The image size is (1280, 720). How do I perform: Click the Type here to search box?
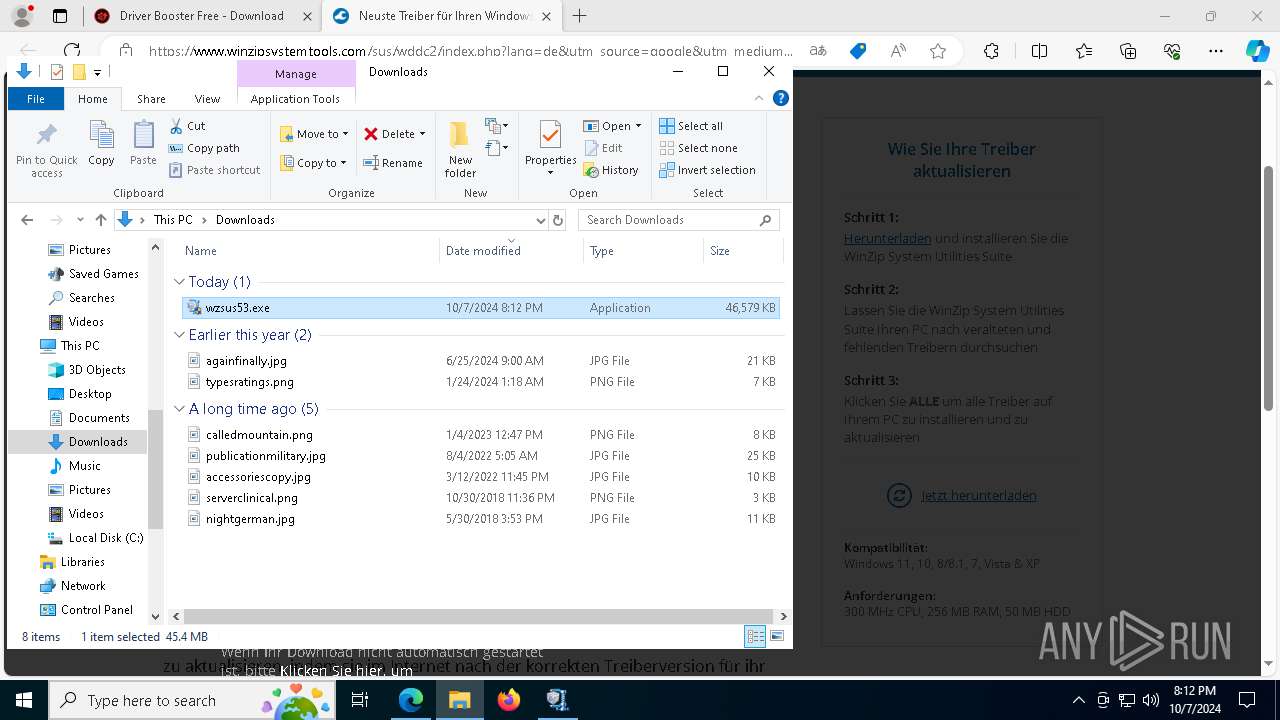[x=191, y=700]
